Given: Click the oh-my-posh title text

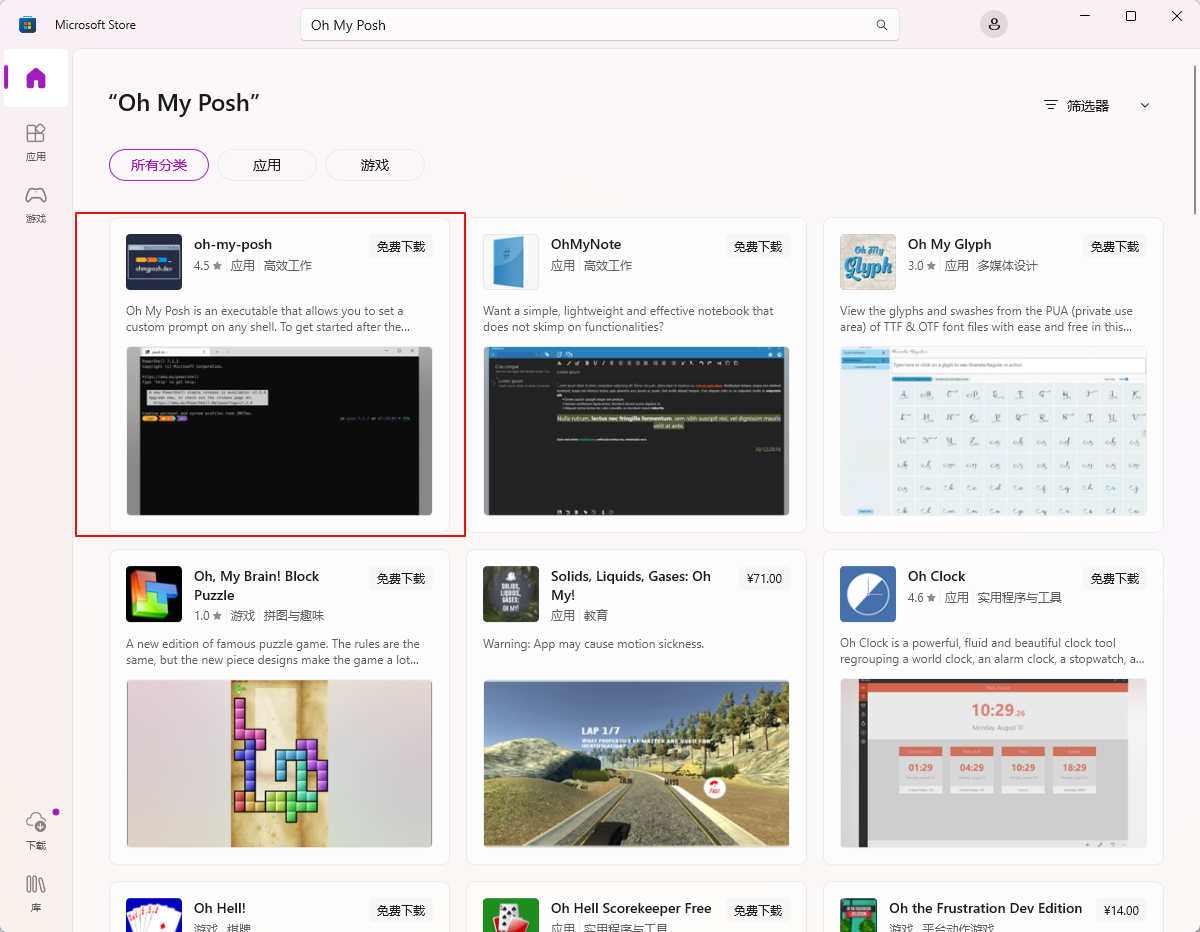Looking at the screenshot, I should [233, 244].
